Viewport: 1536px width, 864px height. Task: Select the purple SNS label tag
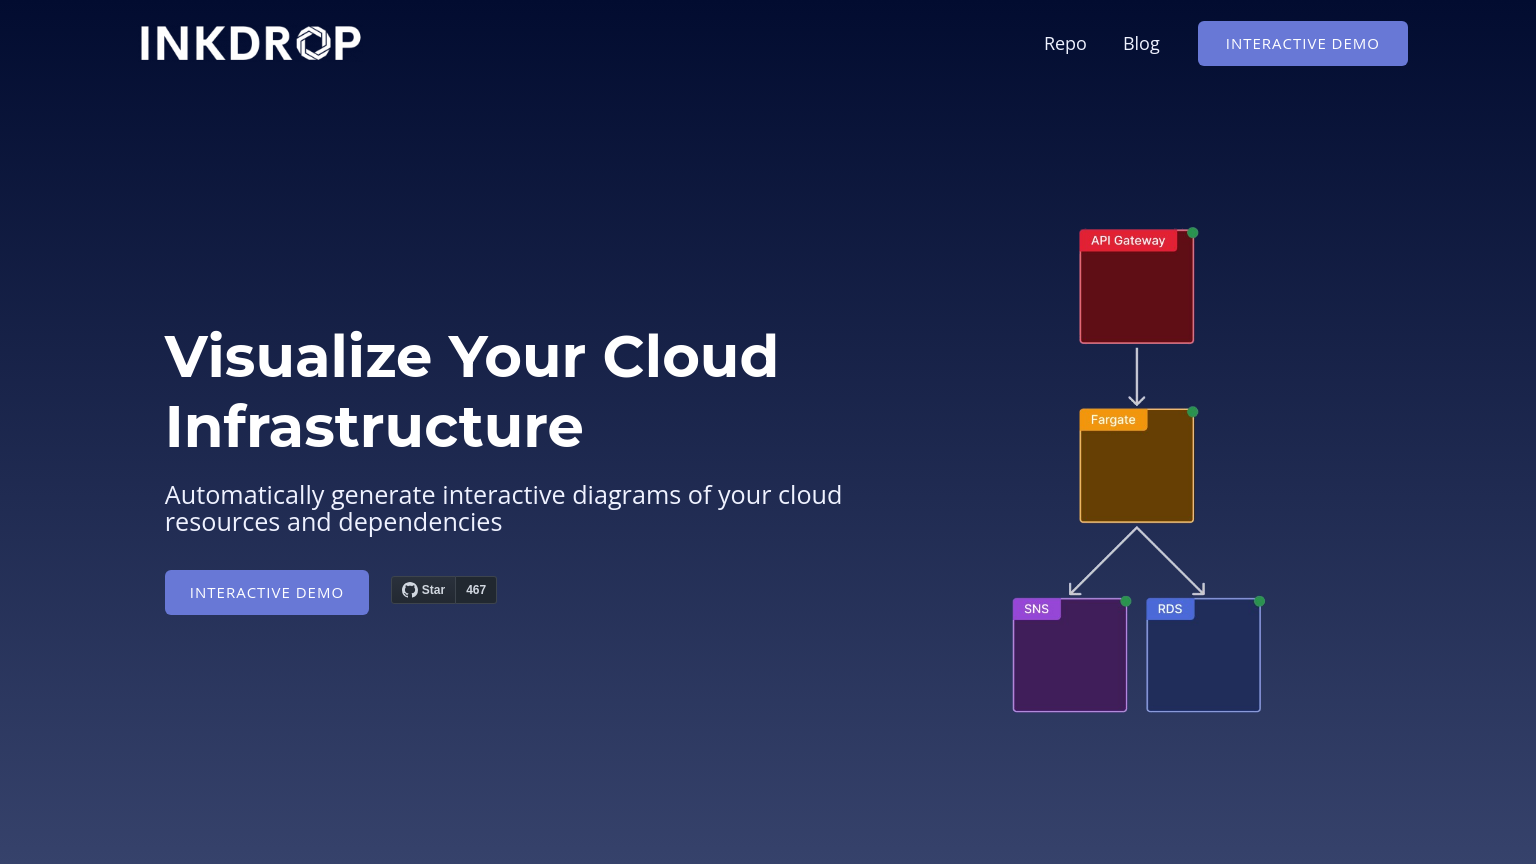(1036, 609)
